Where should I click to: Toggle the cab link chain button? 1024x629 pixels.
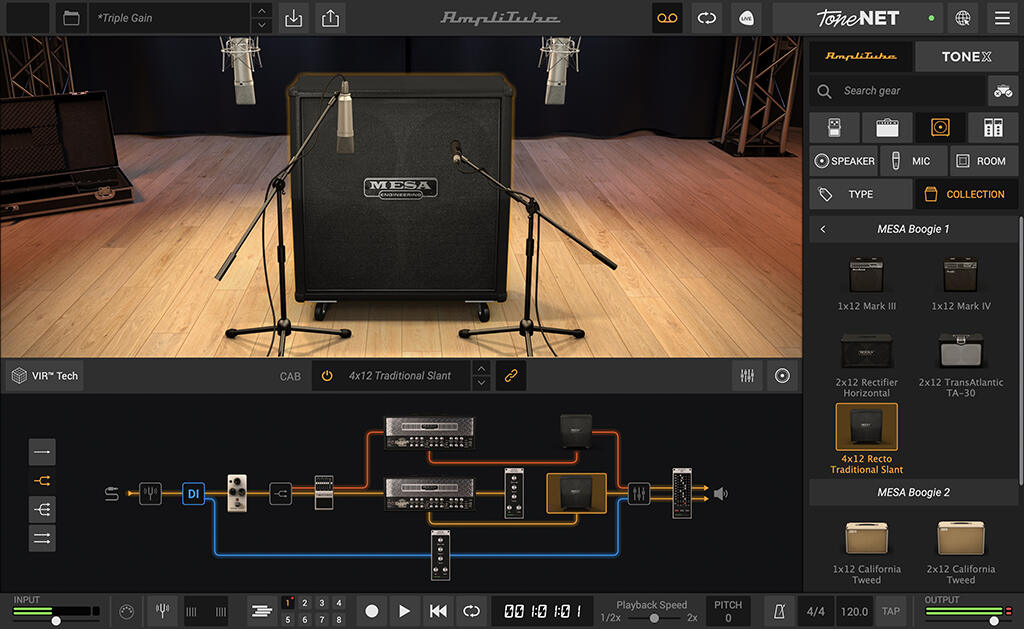pos(510,376)
